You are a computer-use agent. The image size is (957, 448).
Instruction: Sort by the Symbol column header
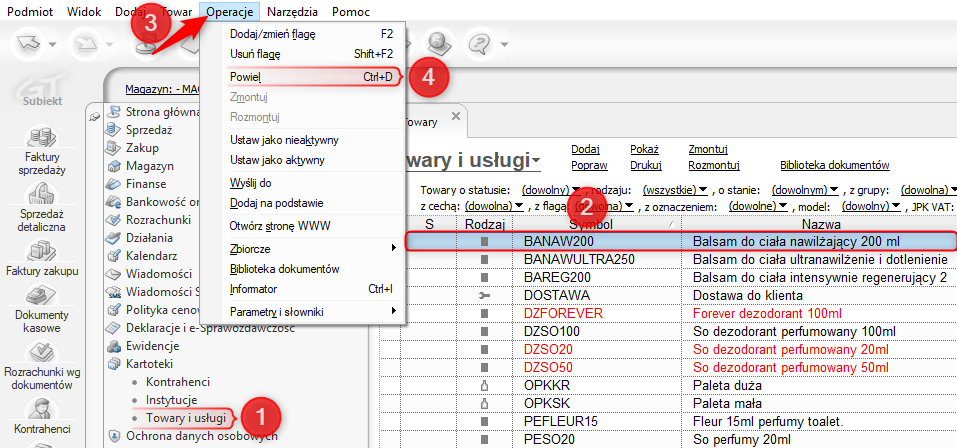596,225
